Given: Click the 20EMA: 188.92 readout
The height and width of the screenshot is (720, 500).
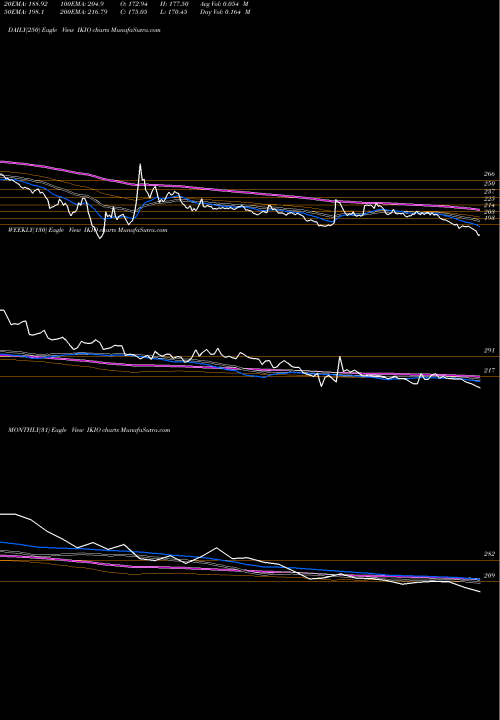Looking at the screenshot, I should tap(26, 4).
